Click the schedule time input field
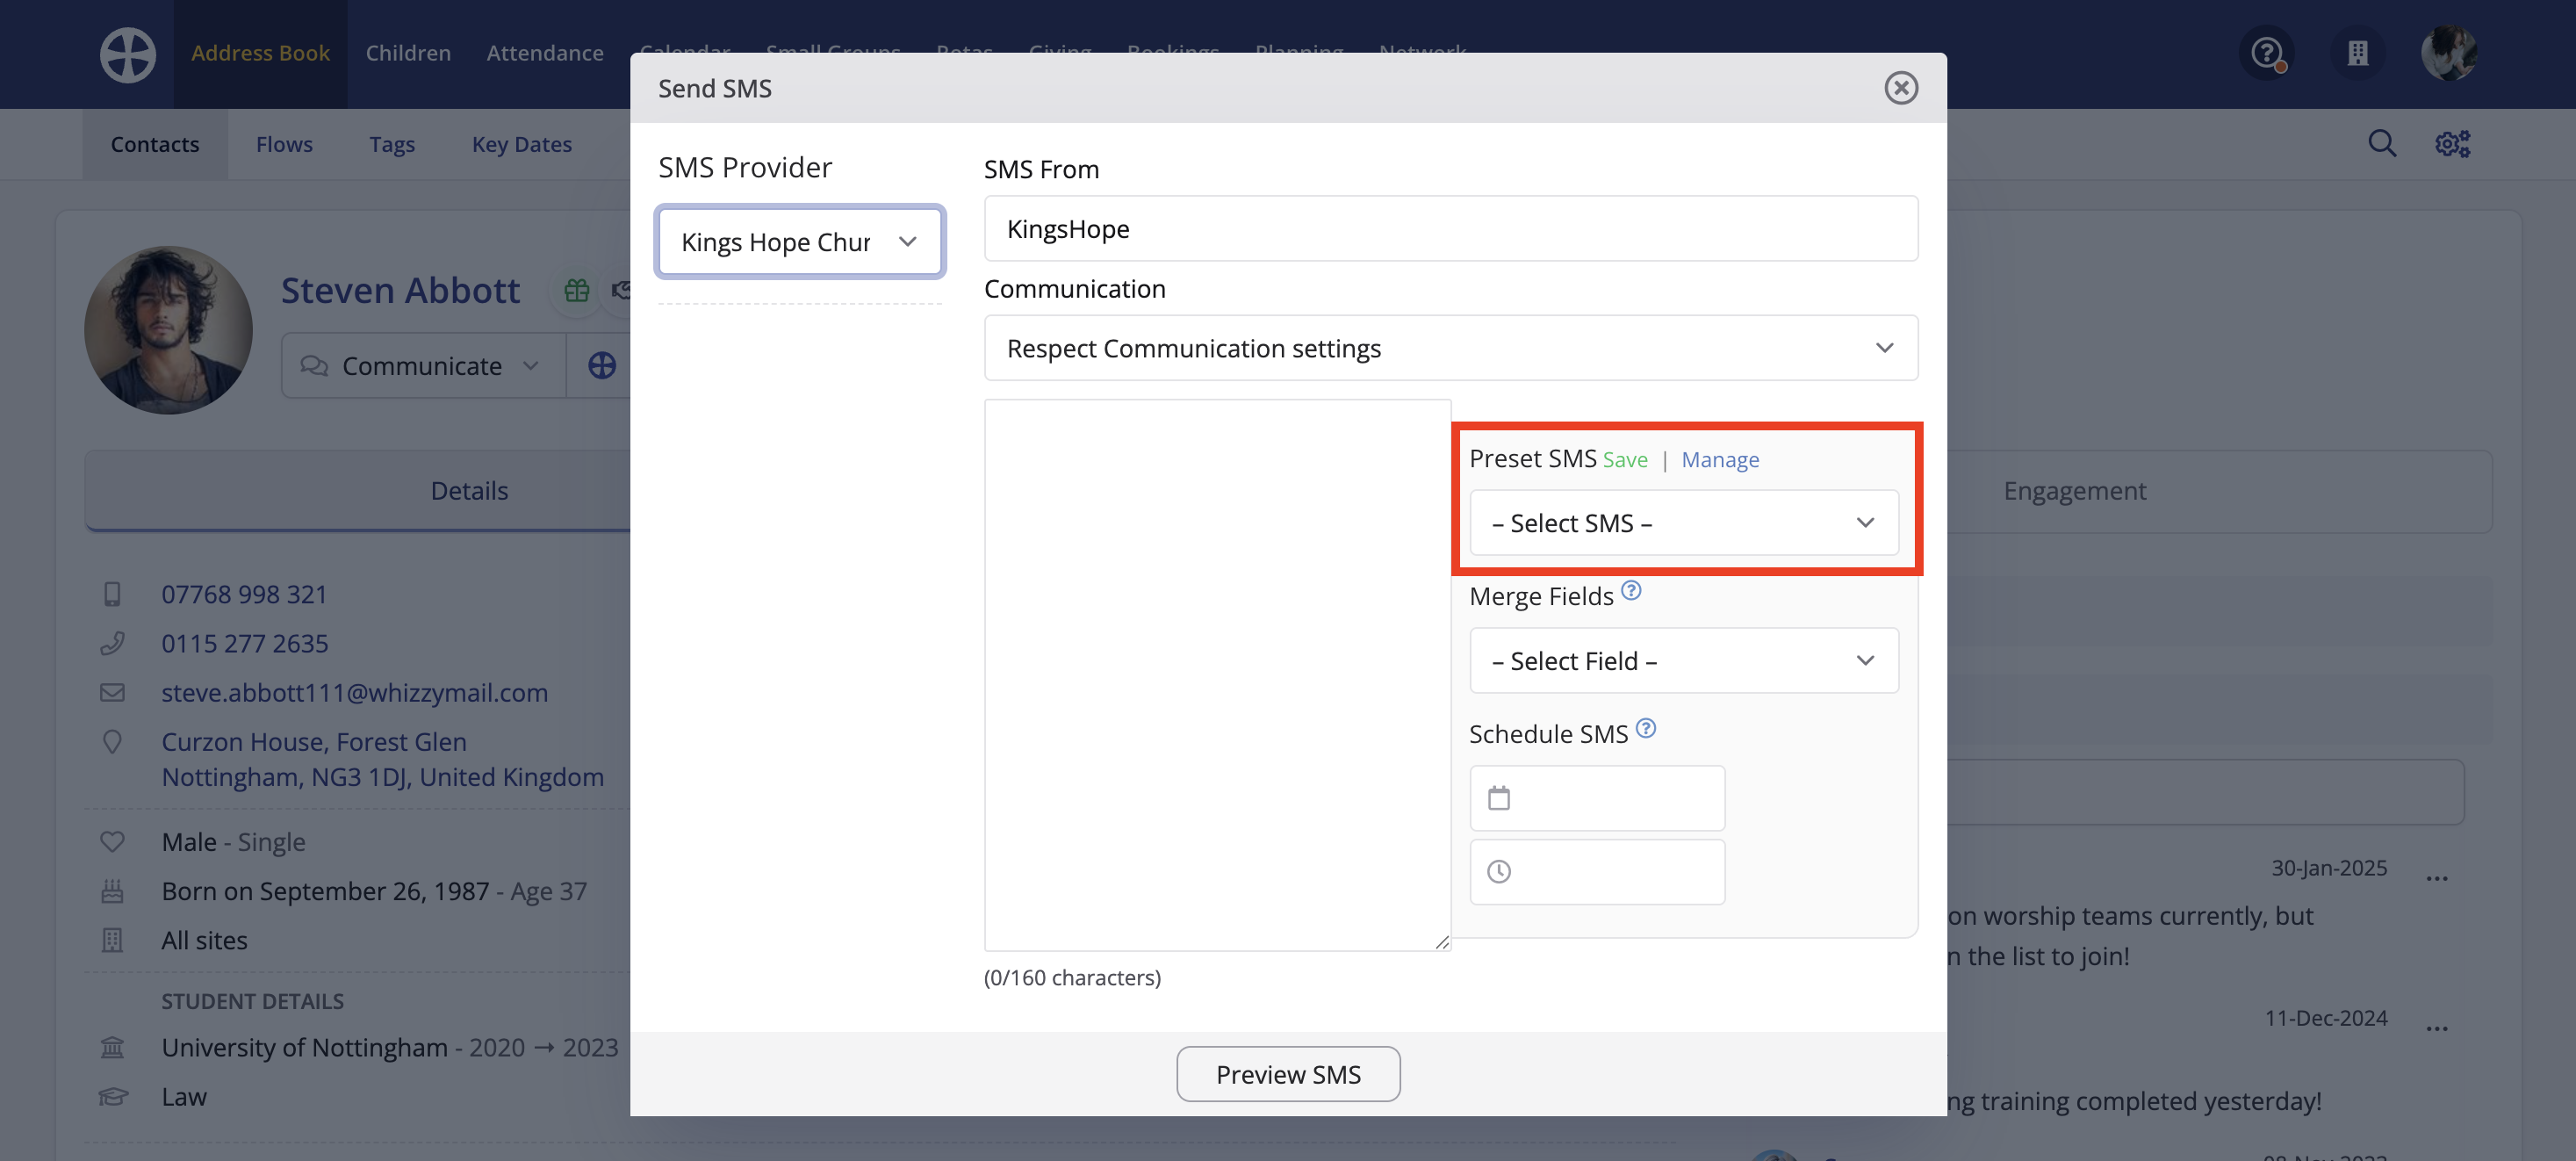2576x1161 pixels. 1597,872
